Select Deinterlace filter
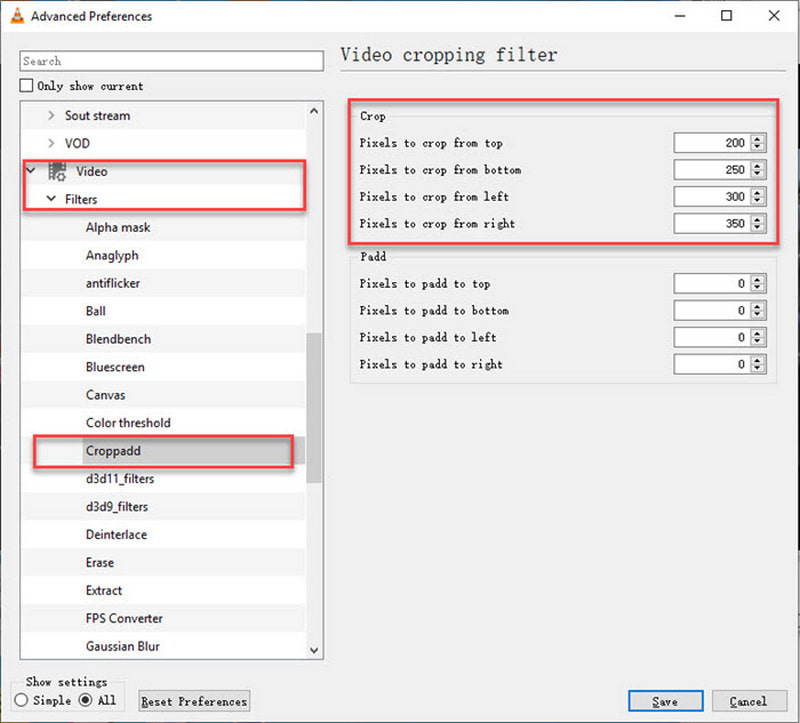Image resolution: width=800 pixels, height=723 pixels. pyautogui.click(x=116, y=534)
